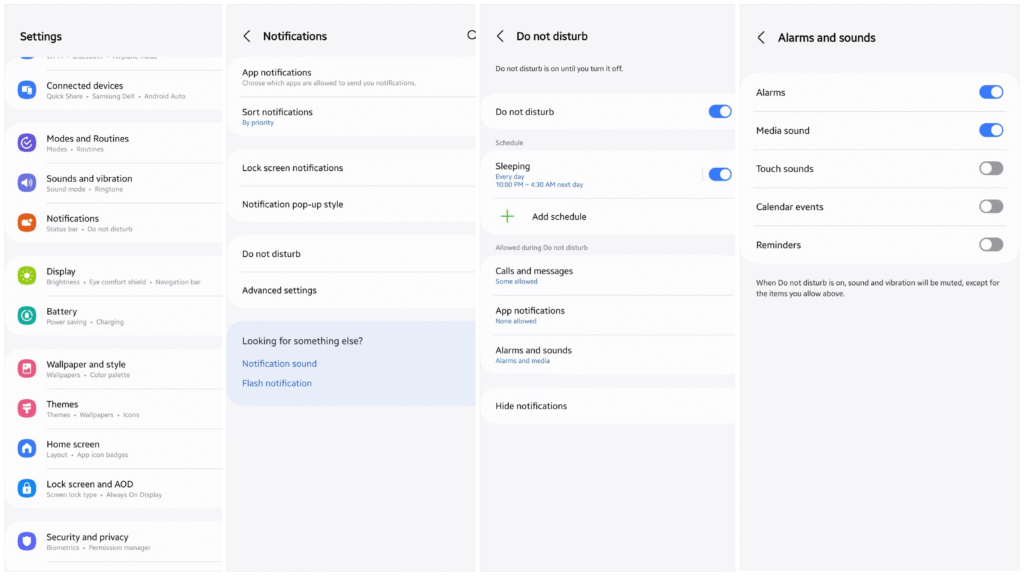
Task: Enable the Touch sounds toggle
Action: pos(990,169)
